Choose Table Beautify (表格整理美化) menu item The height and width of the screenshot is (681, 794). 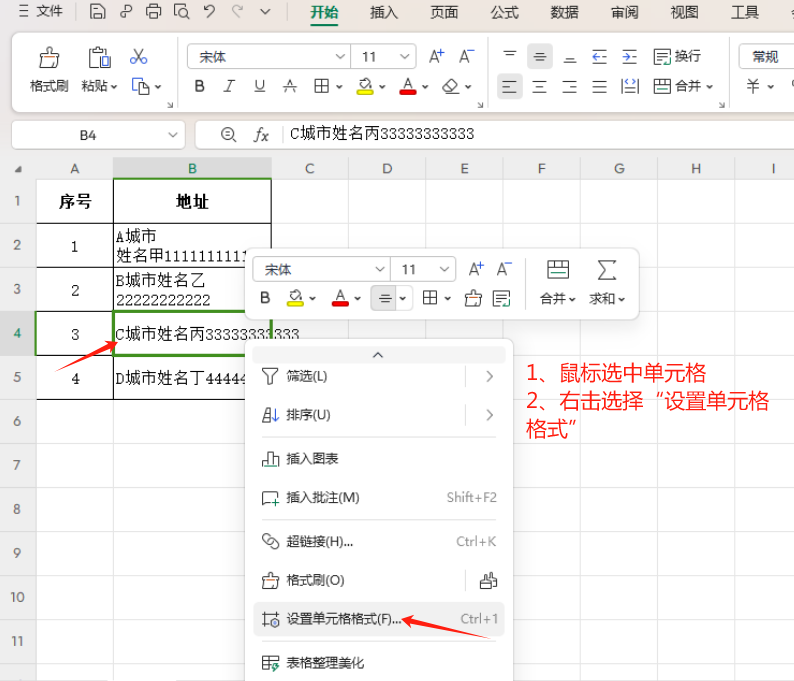pos(379,663)
